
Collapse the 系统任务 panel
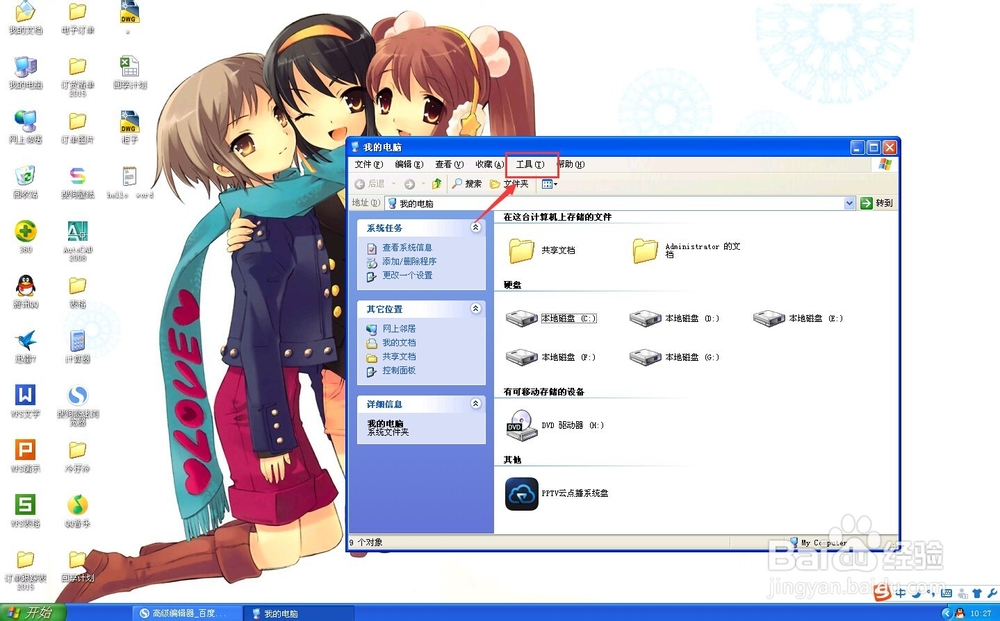[476, 227]
